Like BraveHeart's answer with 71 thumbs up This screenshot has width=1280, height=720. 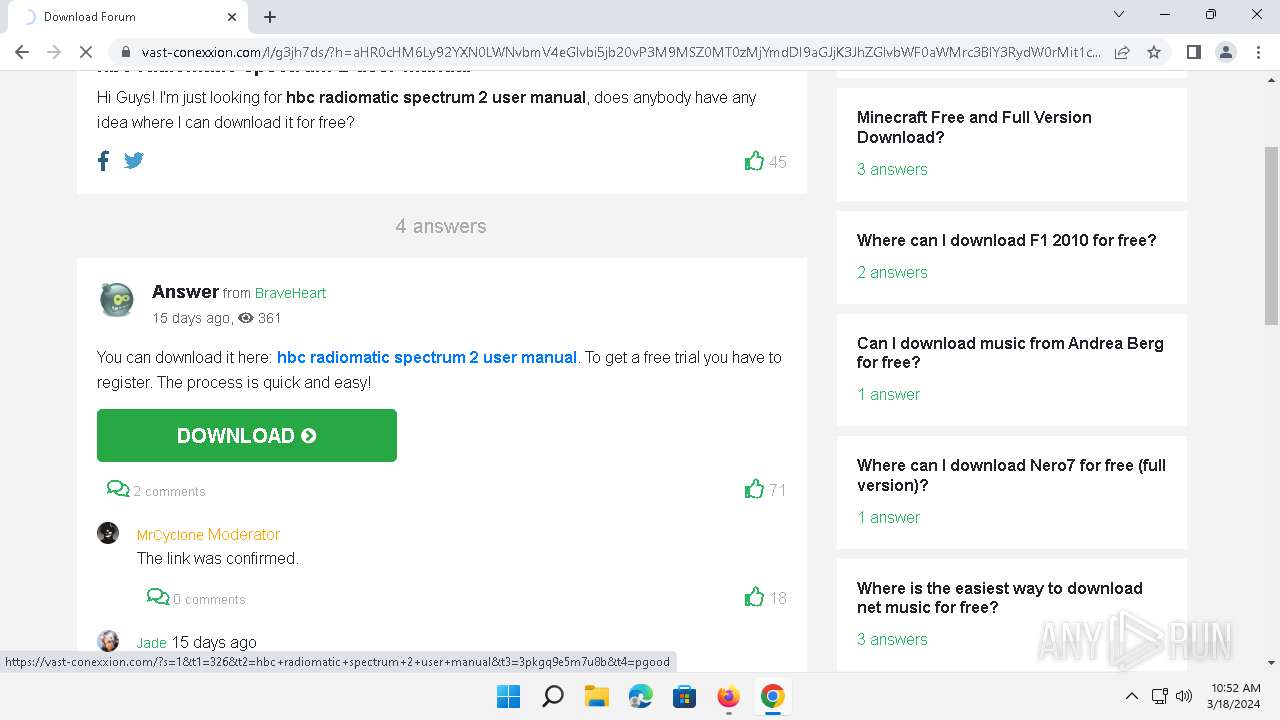(754, 489)
